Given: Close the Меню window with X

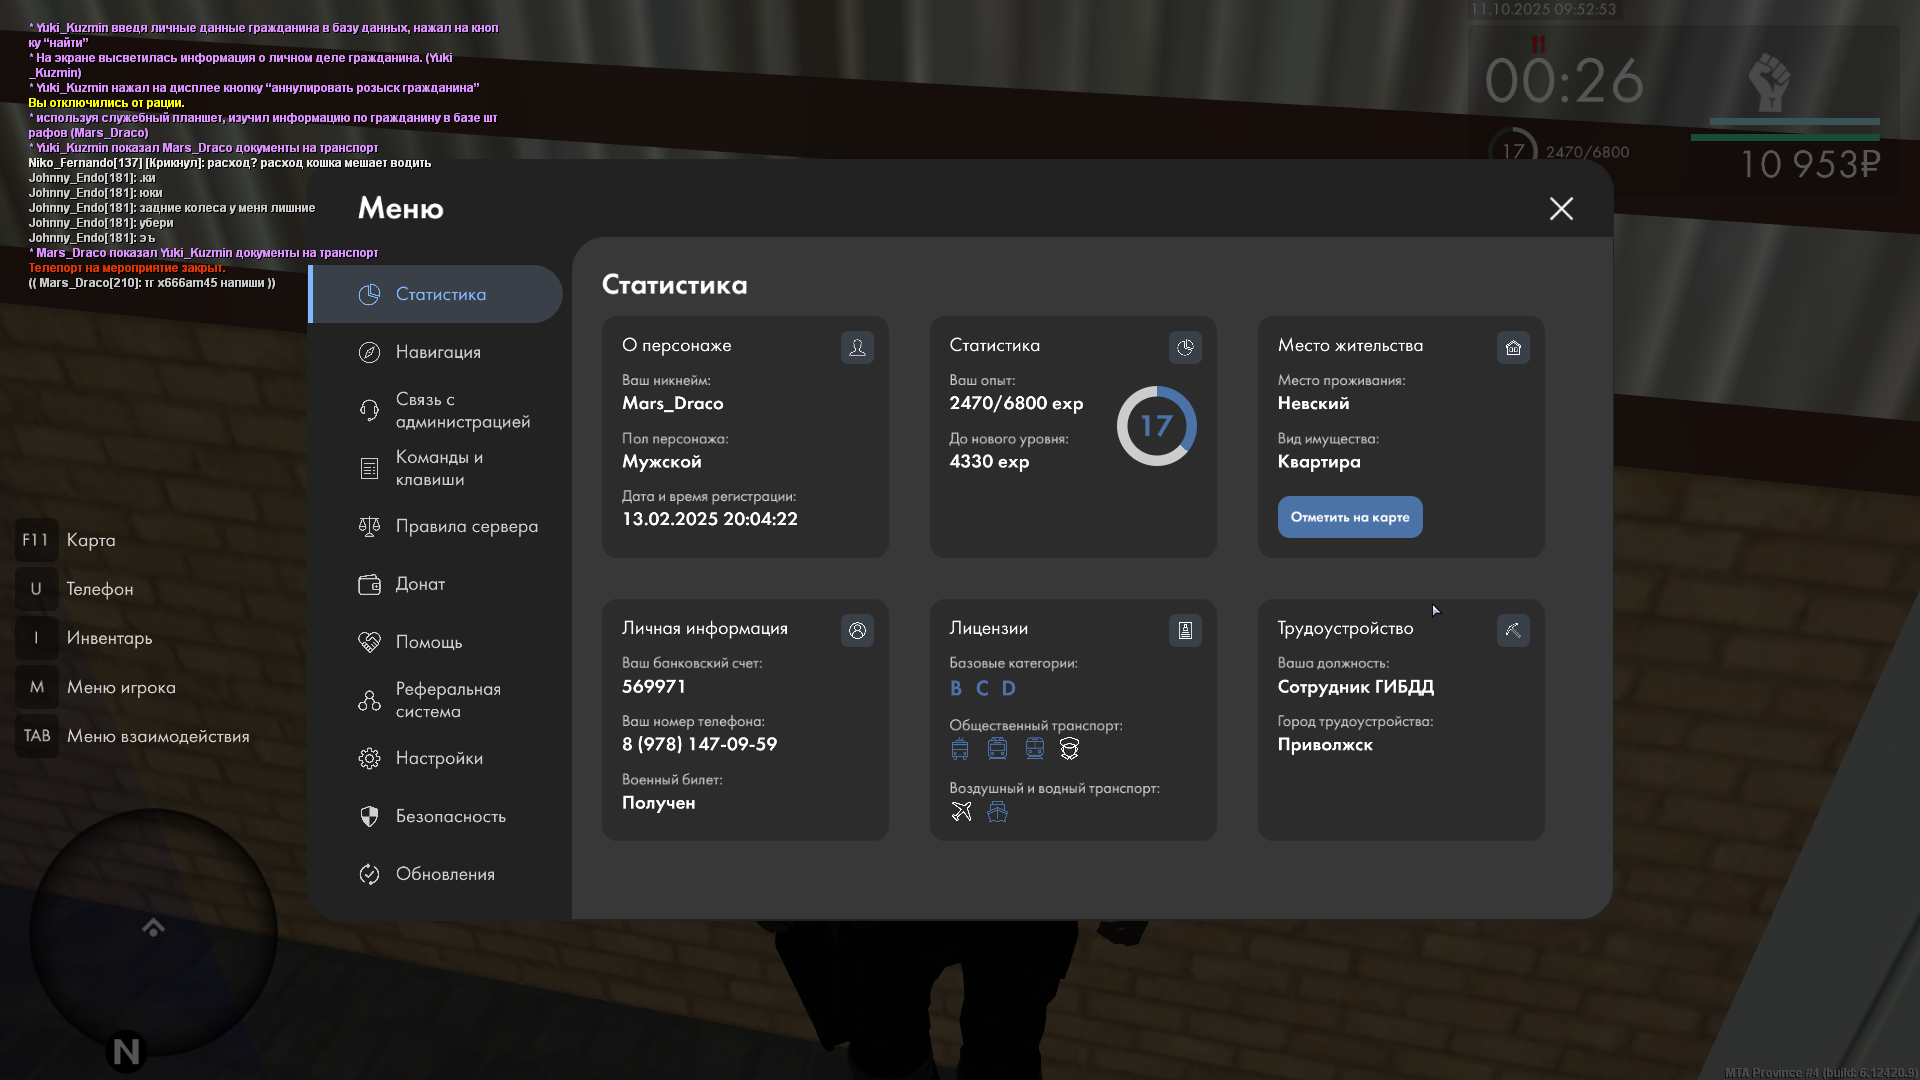Looking at the screenshot, I should pos(1561,208).
